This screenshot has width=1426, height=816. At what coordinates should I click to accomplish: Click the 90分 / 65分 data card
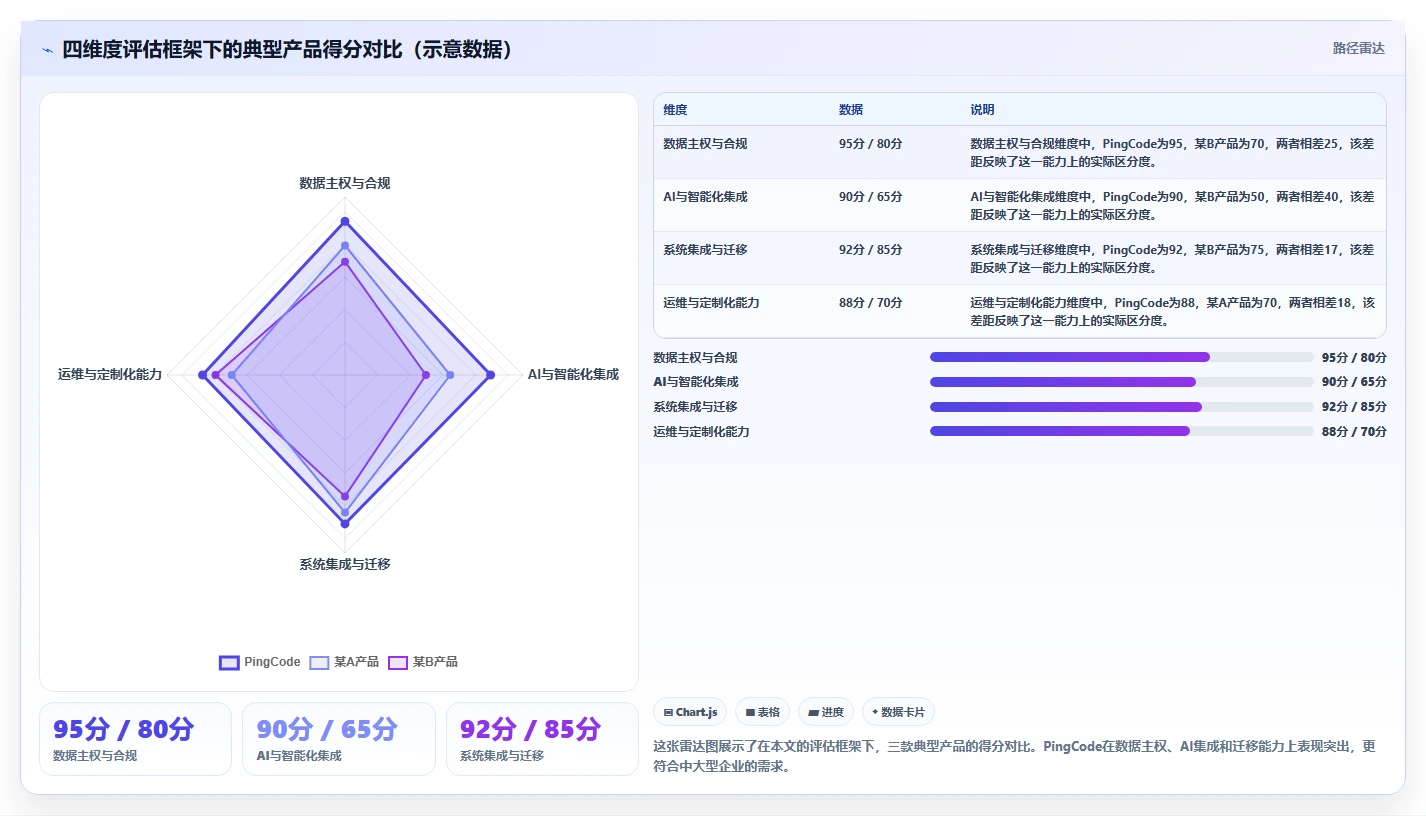(339, 739)
